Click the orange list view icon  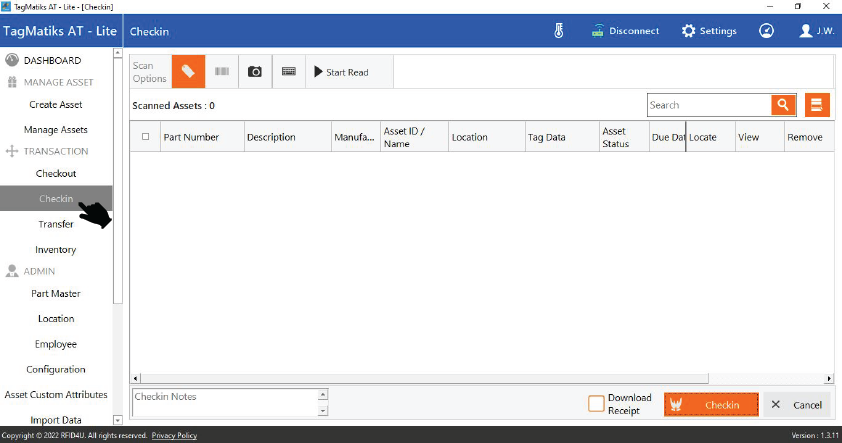[x=817, y=105]
